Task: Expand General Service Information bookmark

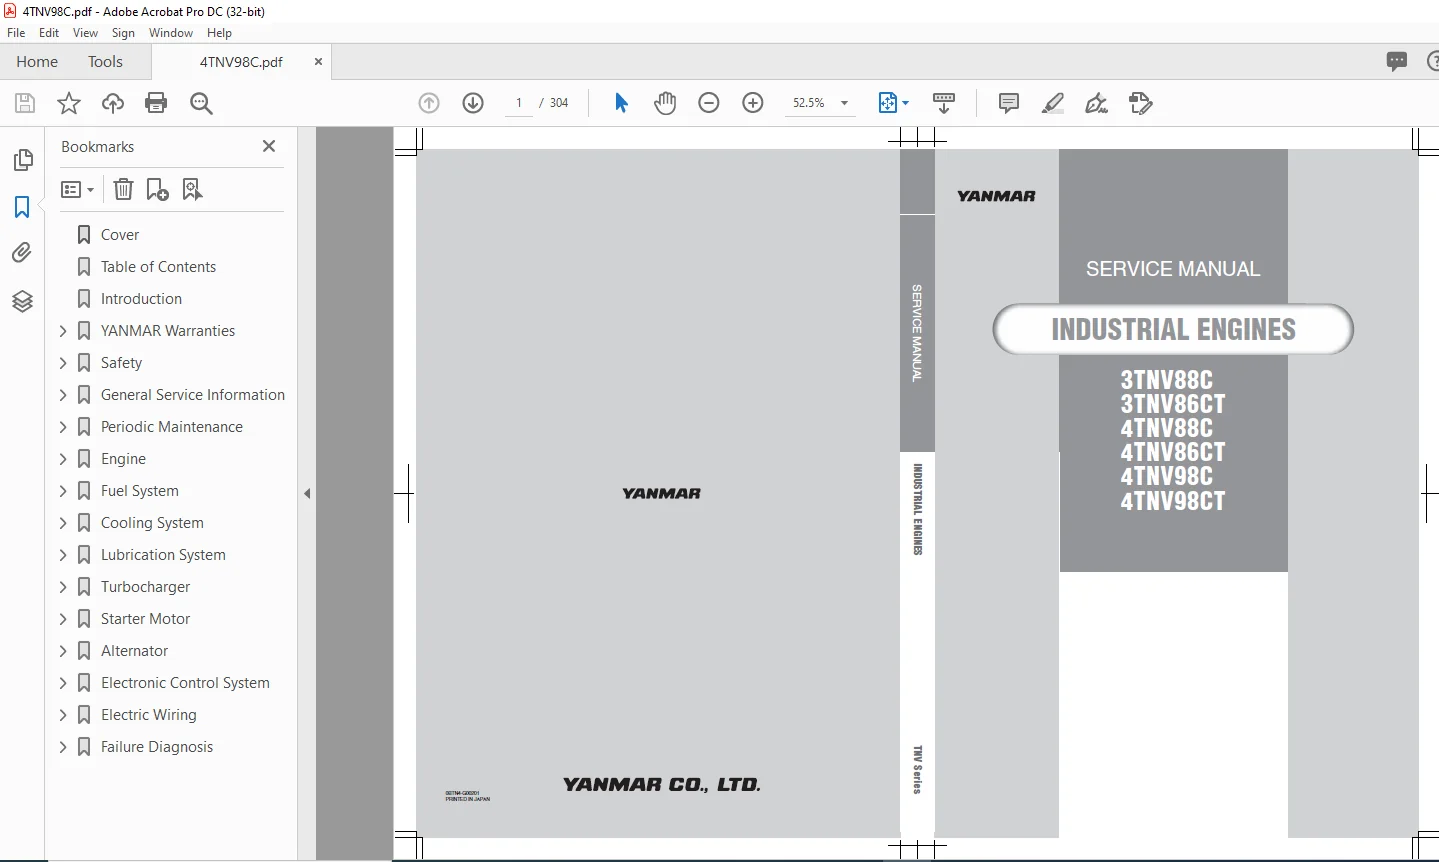Action: point(63,395)
